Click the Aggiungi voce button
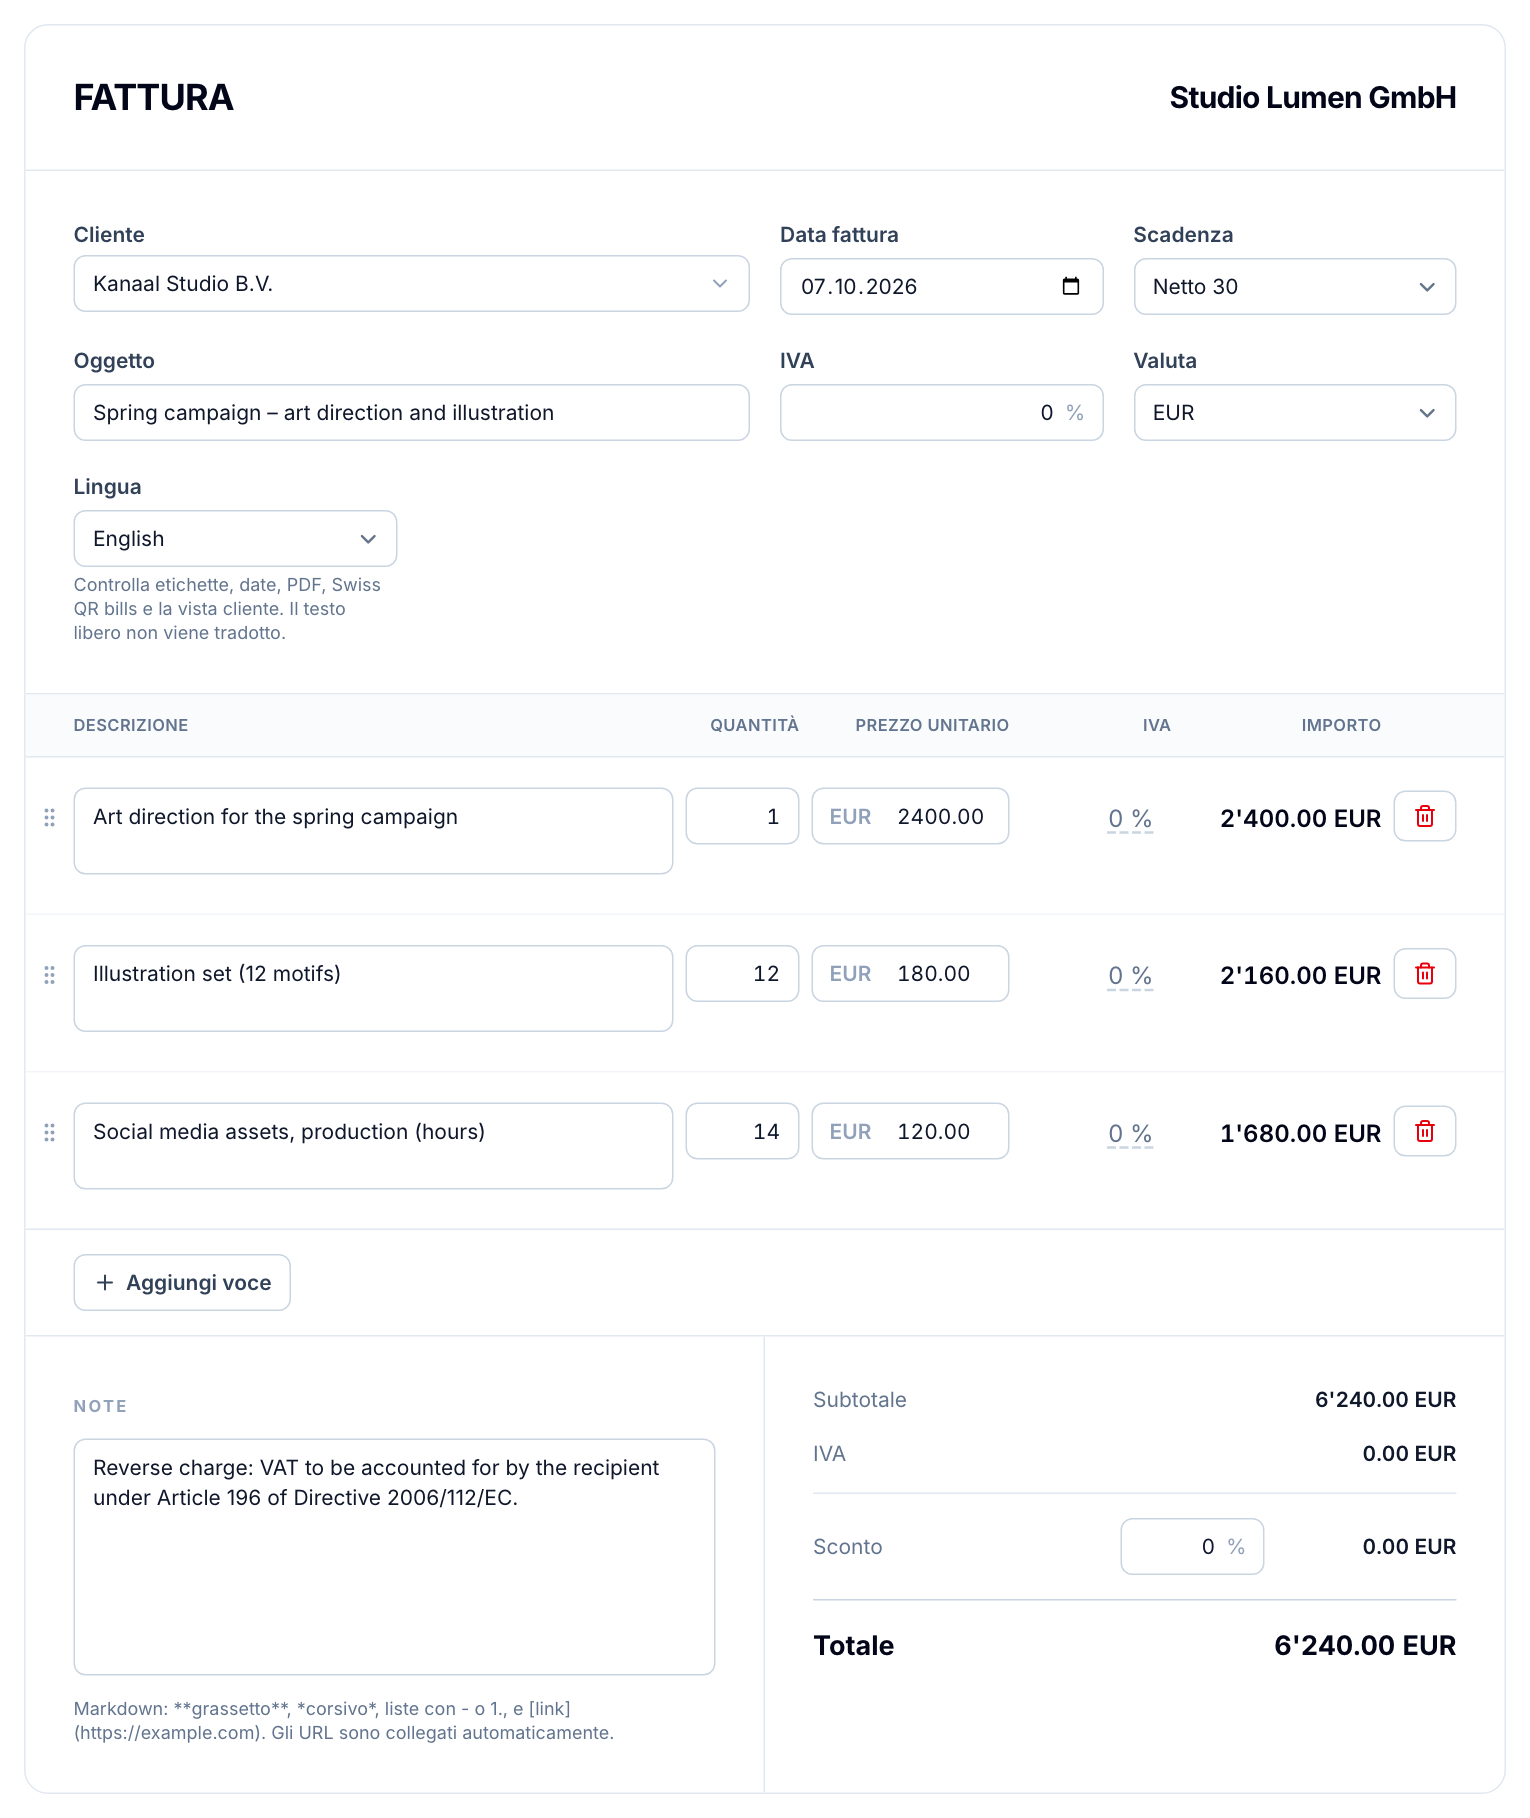Image resolution: width=1530 pixels, height=1818 pixels. click(182, 1282)
